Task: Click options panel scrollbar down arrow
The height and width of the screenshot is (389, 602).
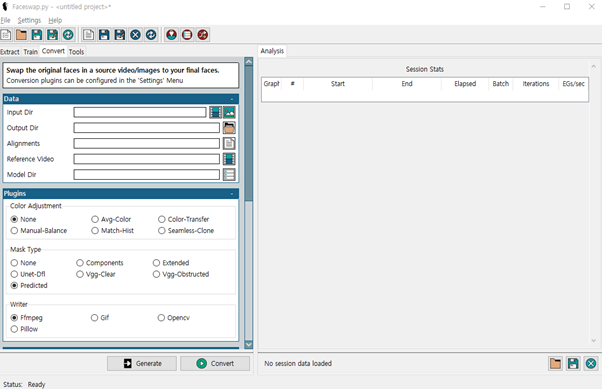Action: click(x=248, y=344)
